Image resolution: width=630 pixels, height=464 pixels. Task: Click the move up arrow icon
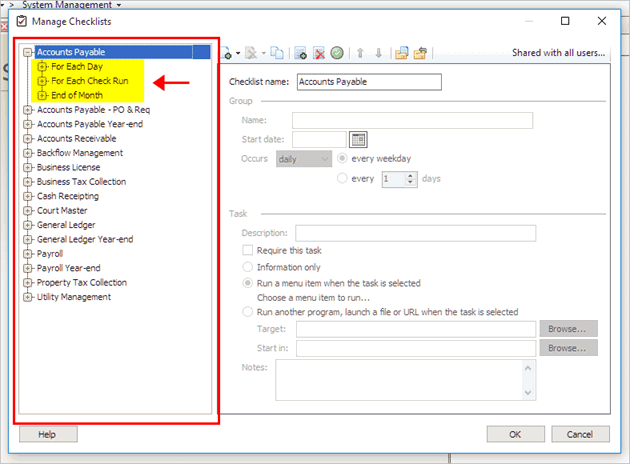click(x=360, y=53)
